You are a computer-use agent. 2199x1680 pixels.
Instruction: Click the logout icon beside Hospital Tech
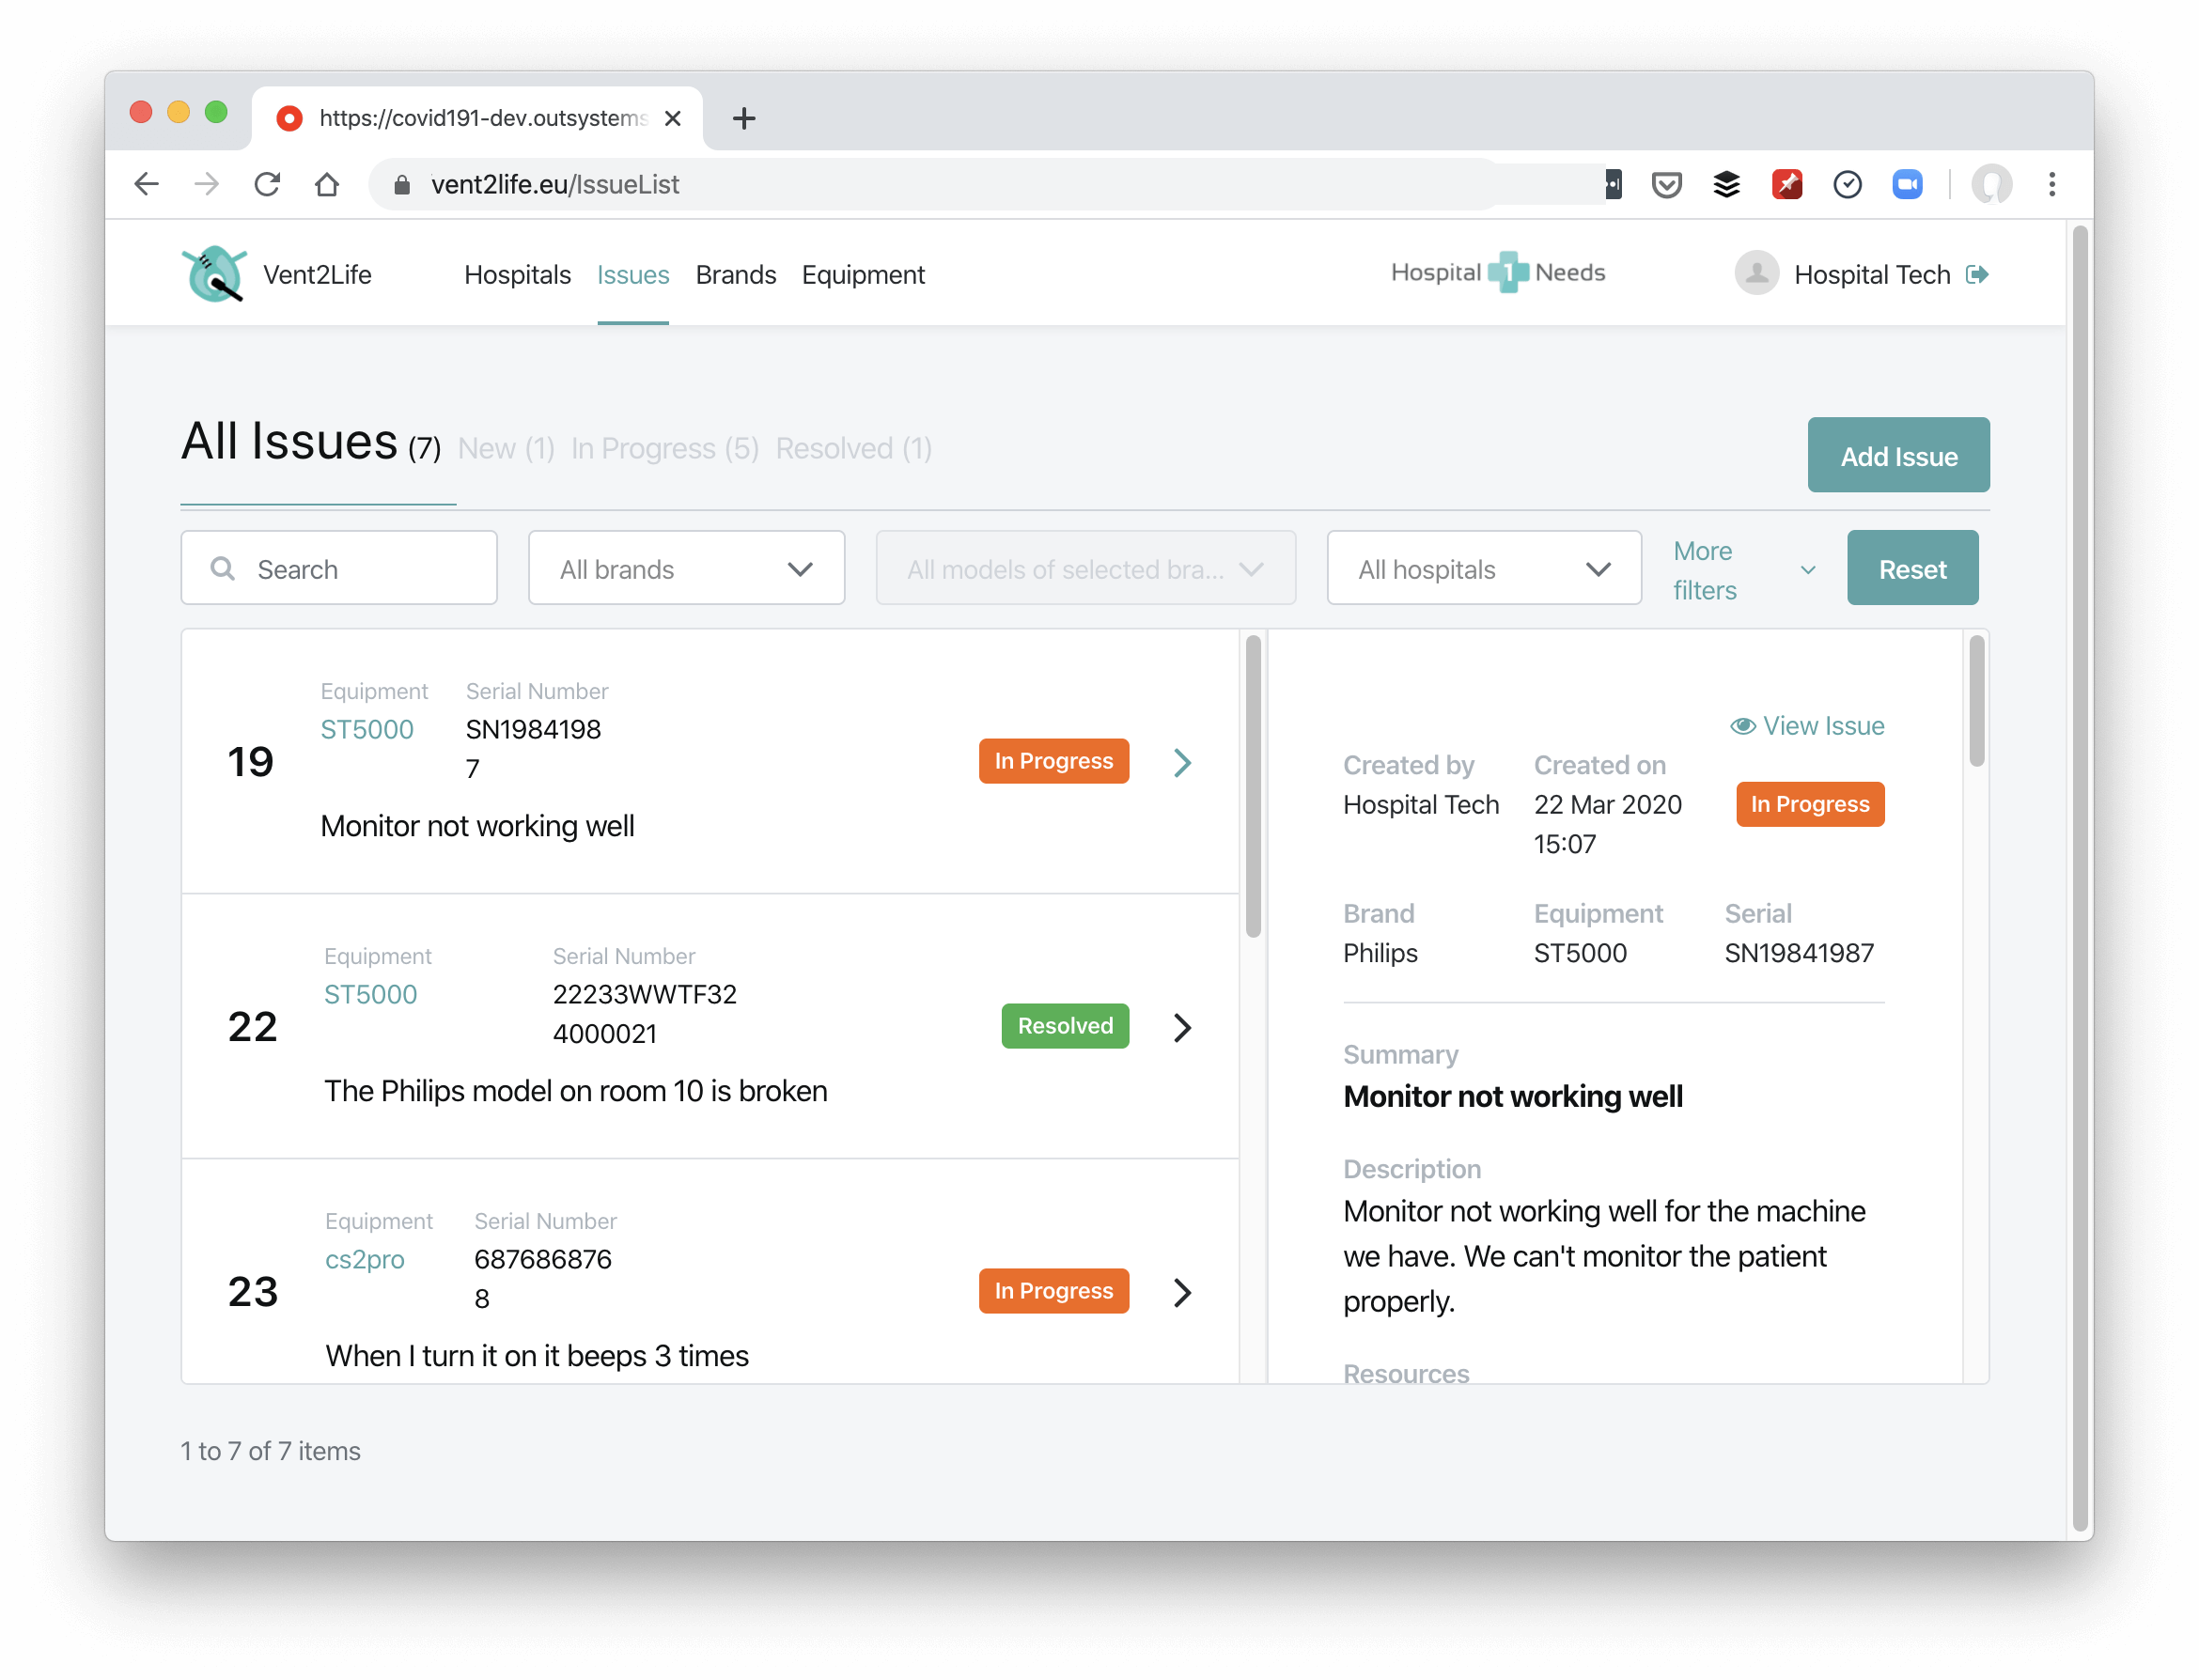(x=1976, y=274)
